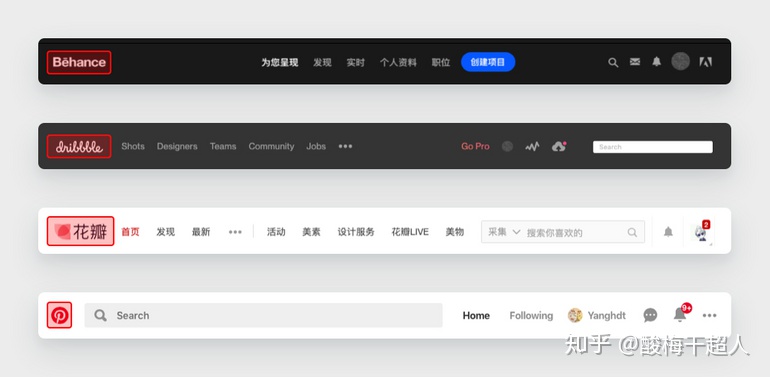Open Behance messages envelope icon
This screenshot has height=377, width=770.
[x=635, y=62]
